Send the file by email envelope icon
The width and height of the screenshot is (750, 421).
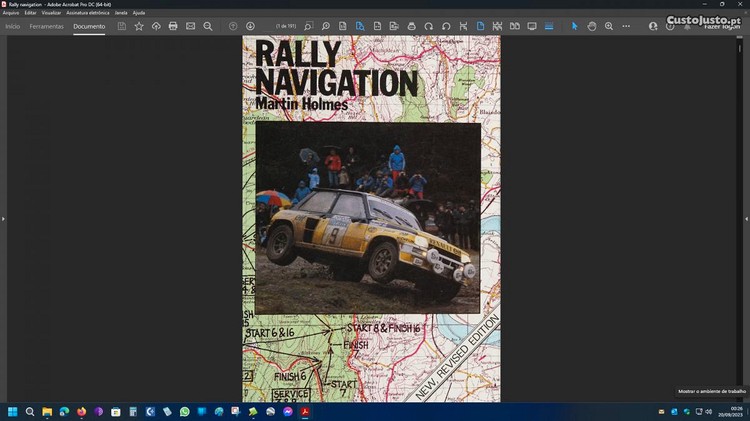190,26
